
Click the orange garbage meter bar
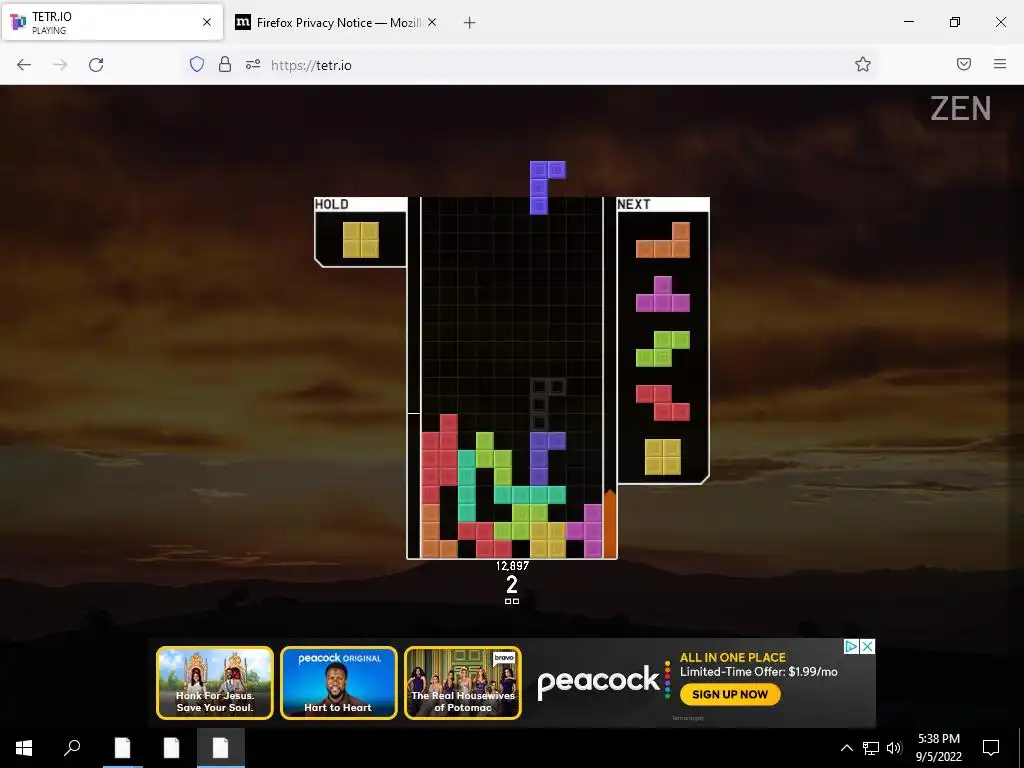coord(609,524)
